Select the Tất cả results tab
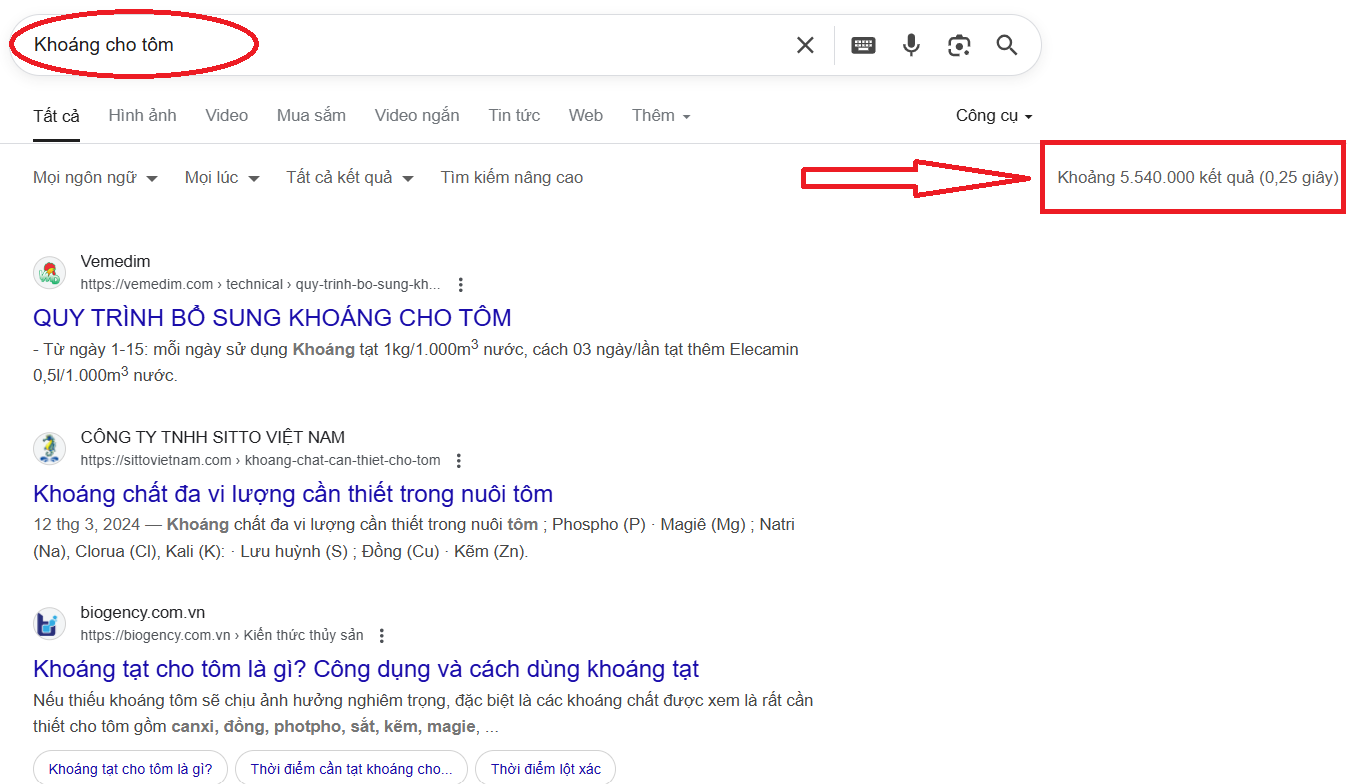Screen dimensions: 1347x784 (56, 116)
